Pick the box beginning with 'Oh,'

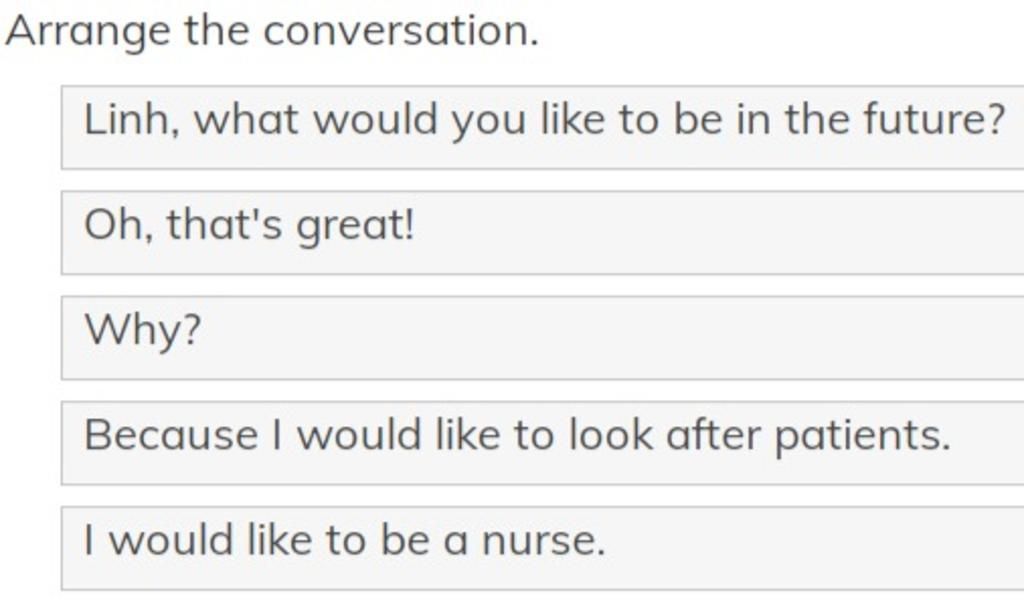coord(543,233)
